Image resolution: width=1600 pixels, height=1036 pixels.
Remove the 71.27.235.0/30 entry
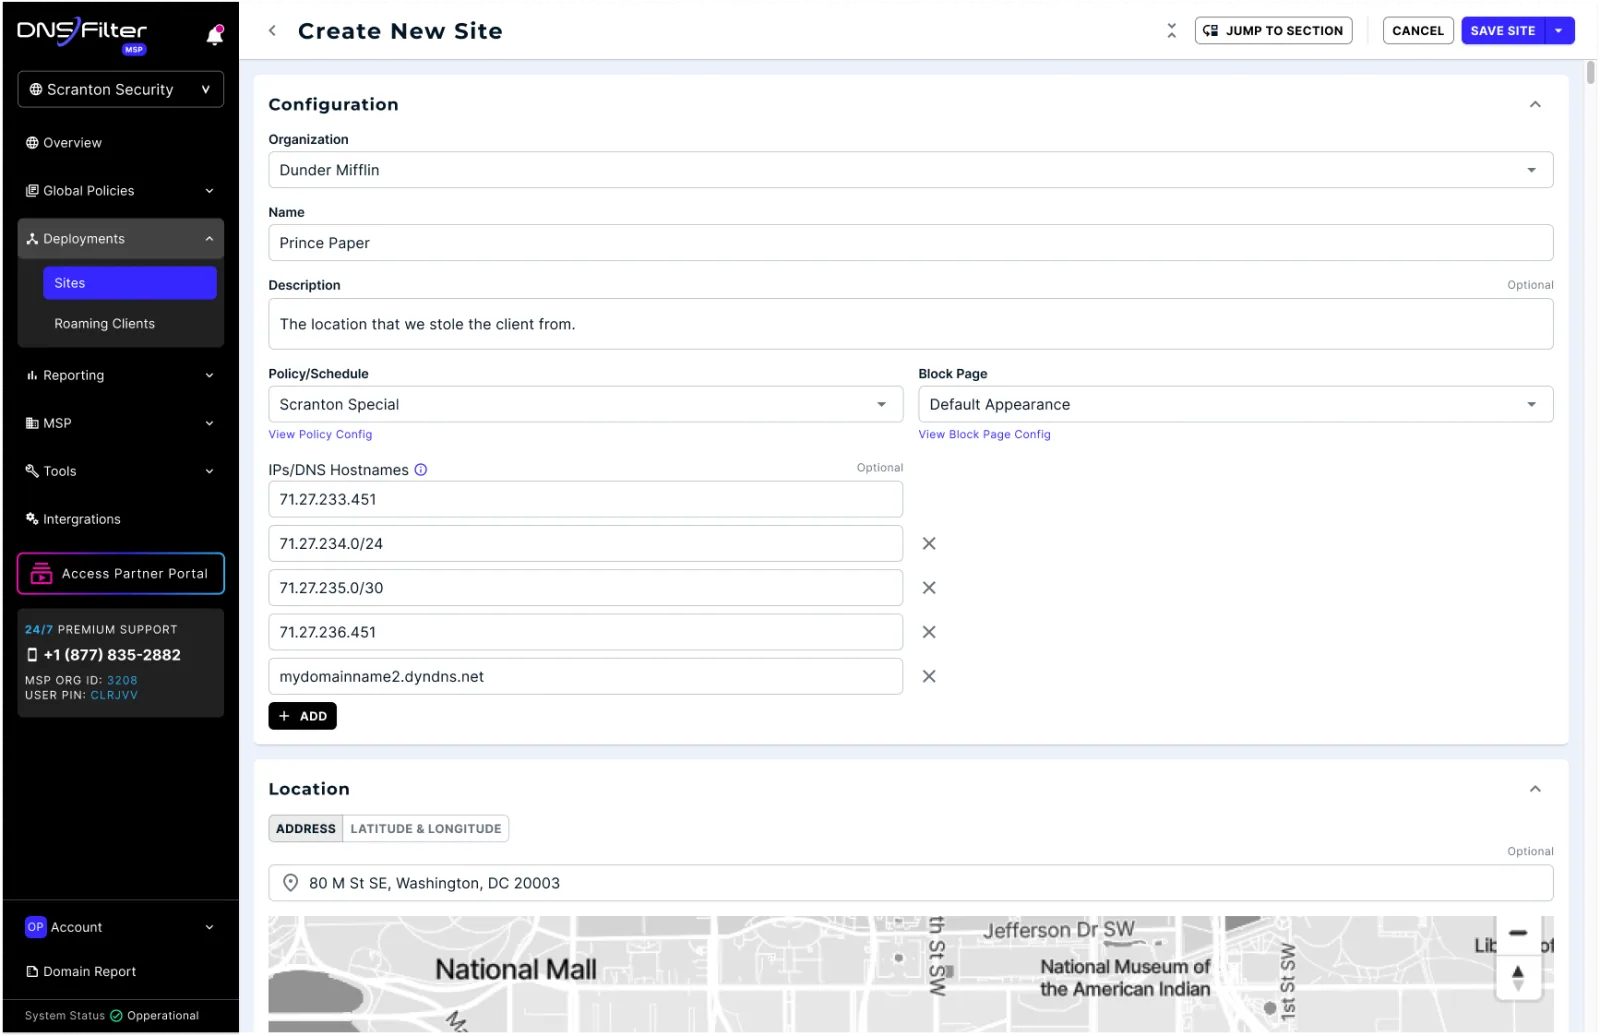point(929,588)
